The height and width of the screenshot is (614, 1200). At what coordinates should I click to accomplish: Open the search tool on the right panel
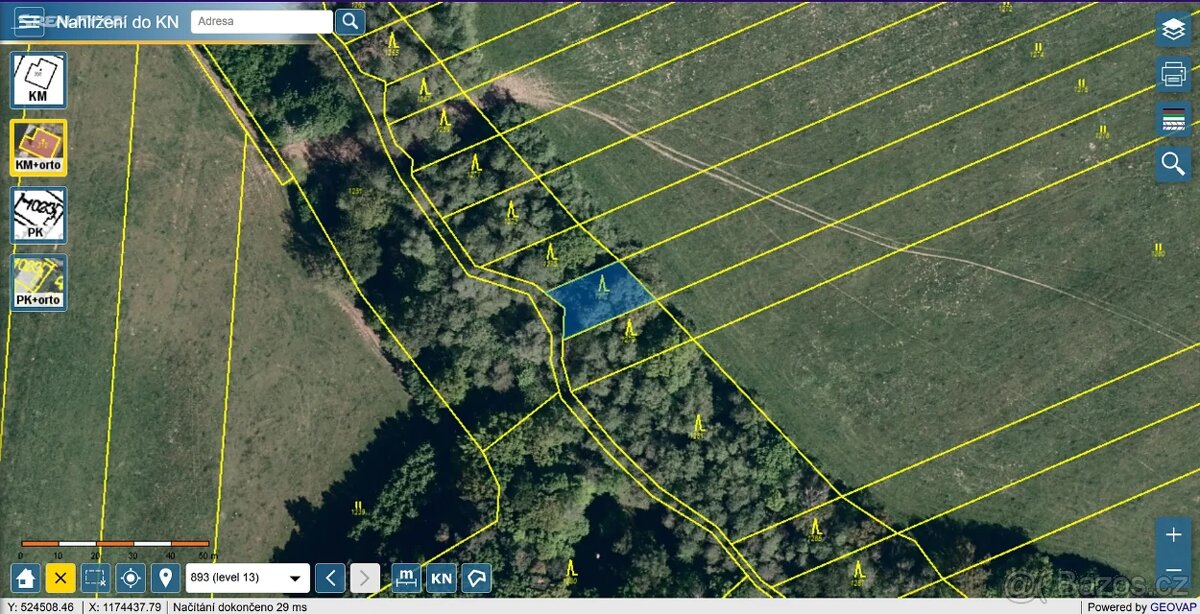[1173, 164]
